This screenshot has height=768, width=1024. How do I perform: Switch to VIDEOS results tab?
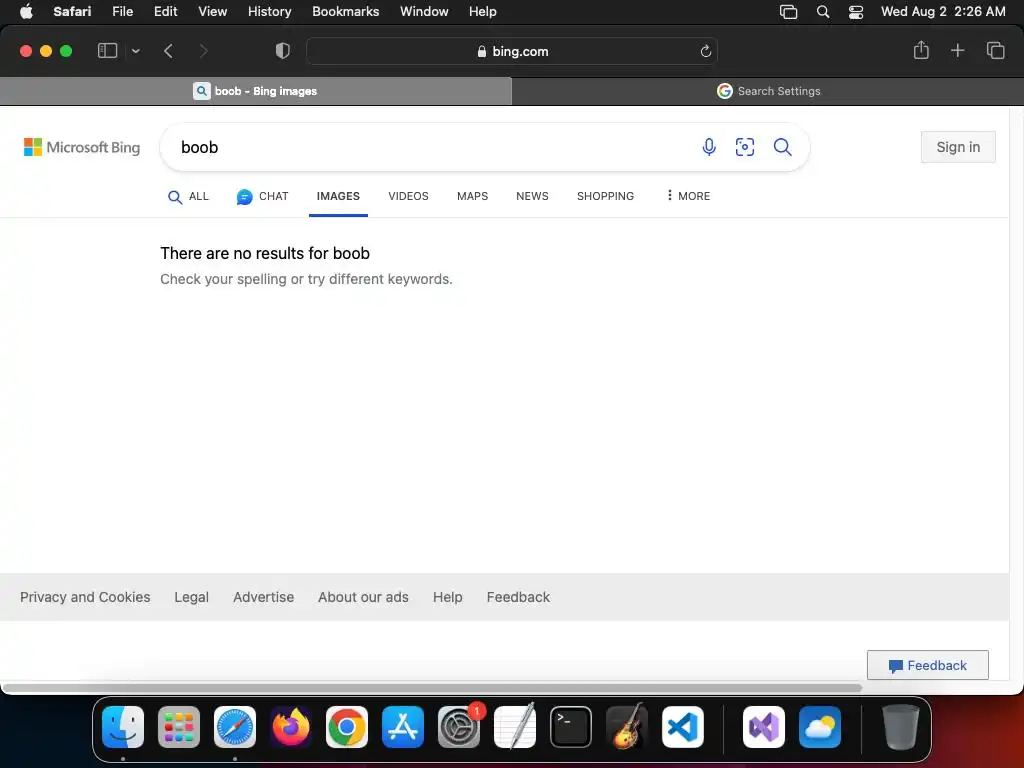(x=408, y=196)
